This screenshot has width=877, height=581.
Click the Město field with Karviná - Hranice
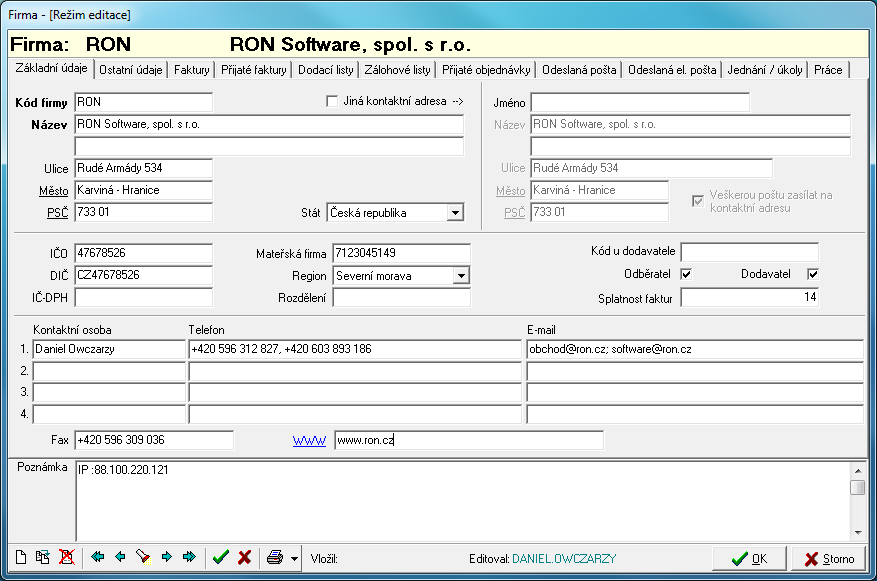click(x=144, y=190)
